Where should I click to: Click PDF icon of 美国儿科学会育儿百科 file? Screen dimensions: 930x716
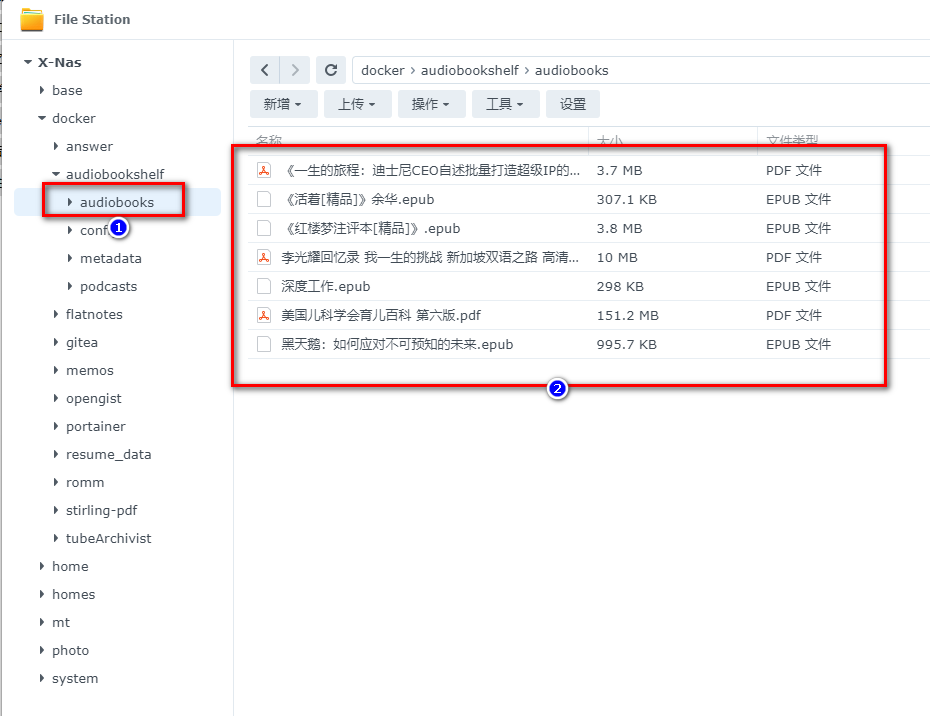point(264,316)
